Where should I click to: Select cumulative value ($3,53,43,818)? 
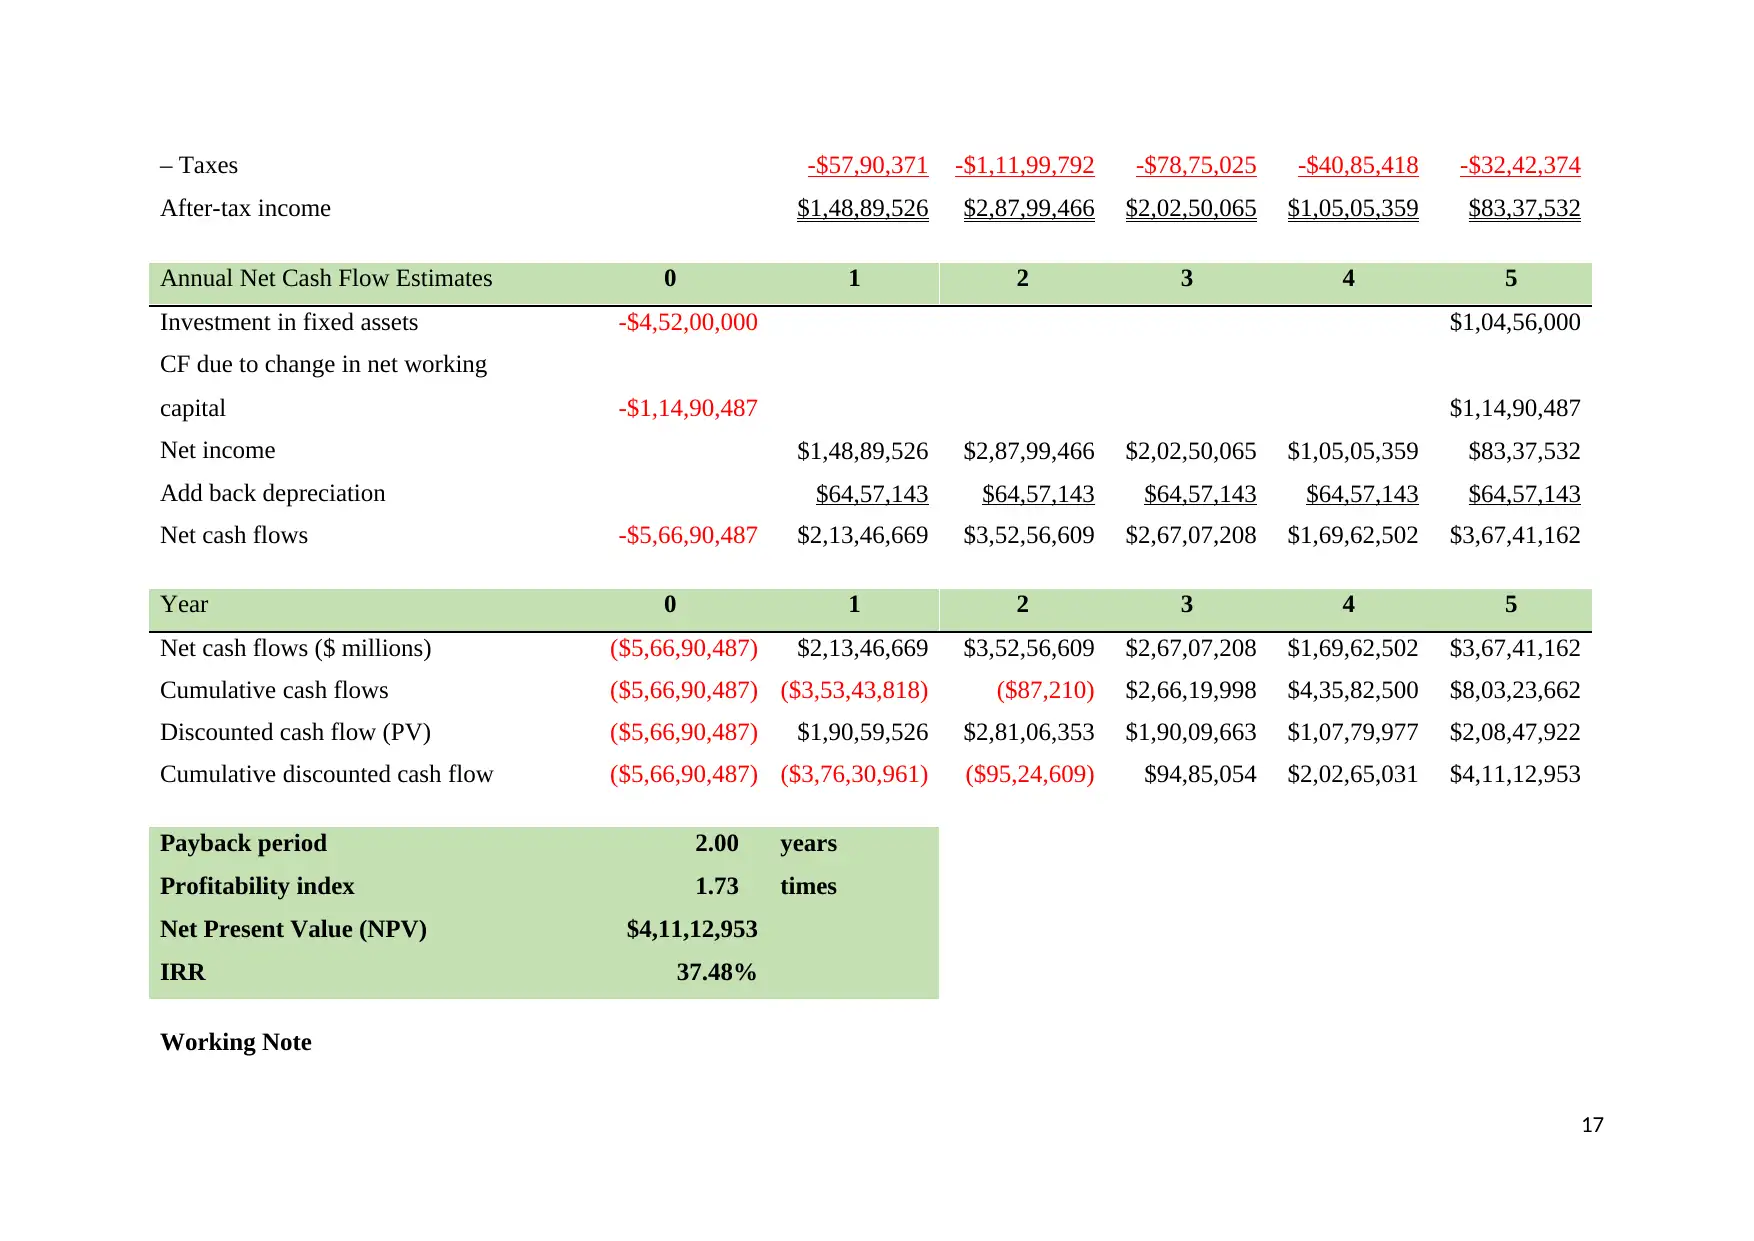(x=854, y=690)
